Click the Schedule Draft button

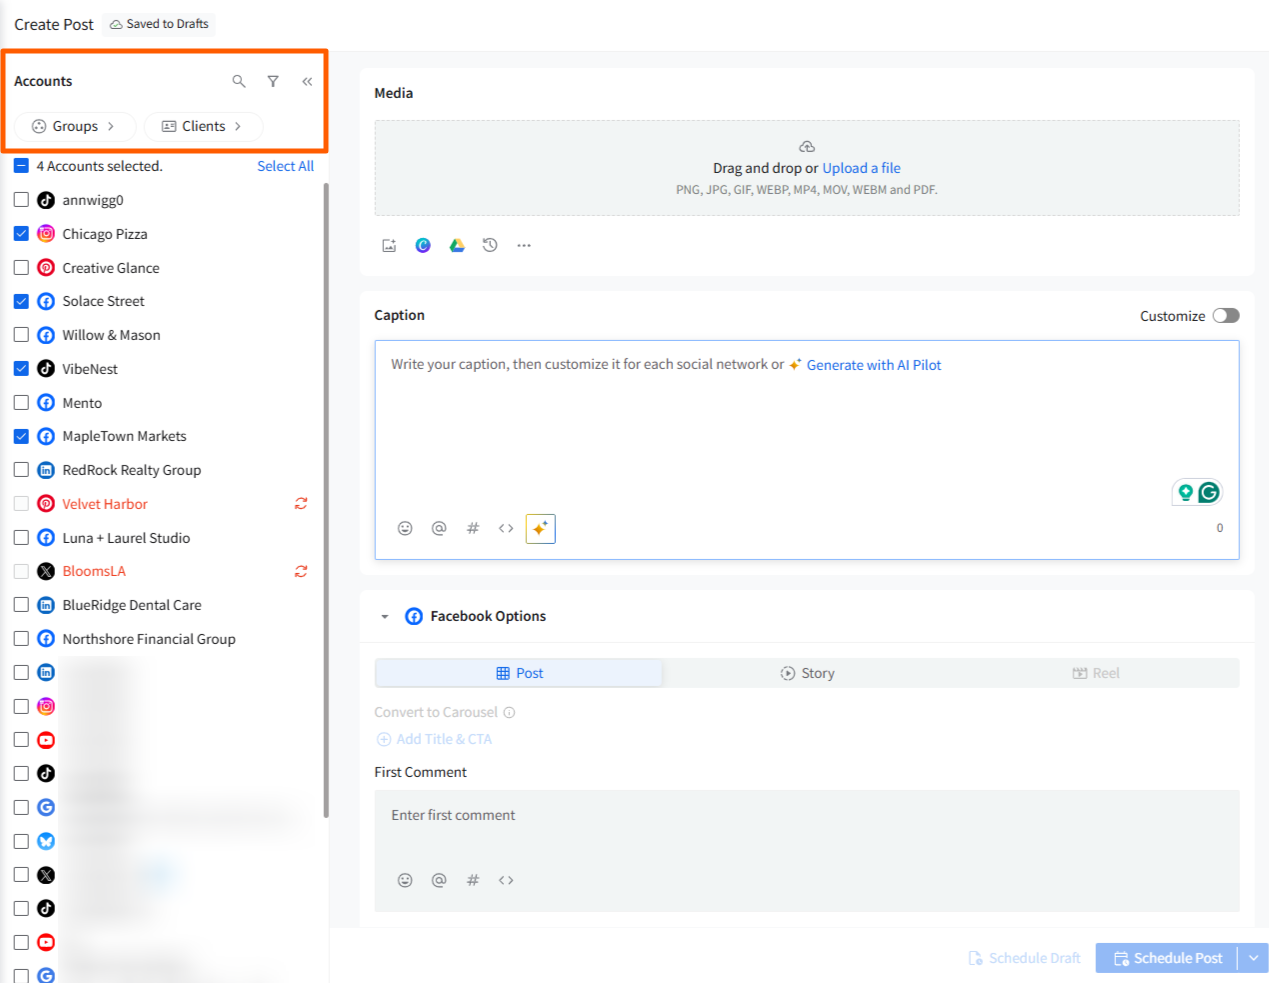[x=1025, y=958]
